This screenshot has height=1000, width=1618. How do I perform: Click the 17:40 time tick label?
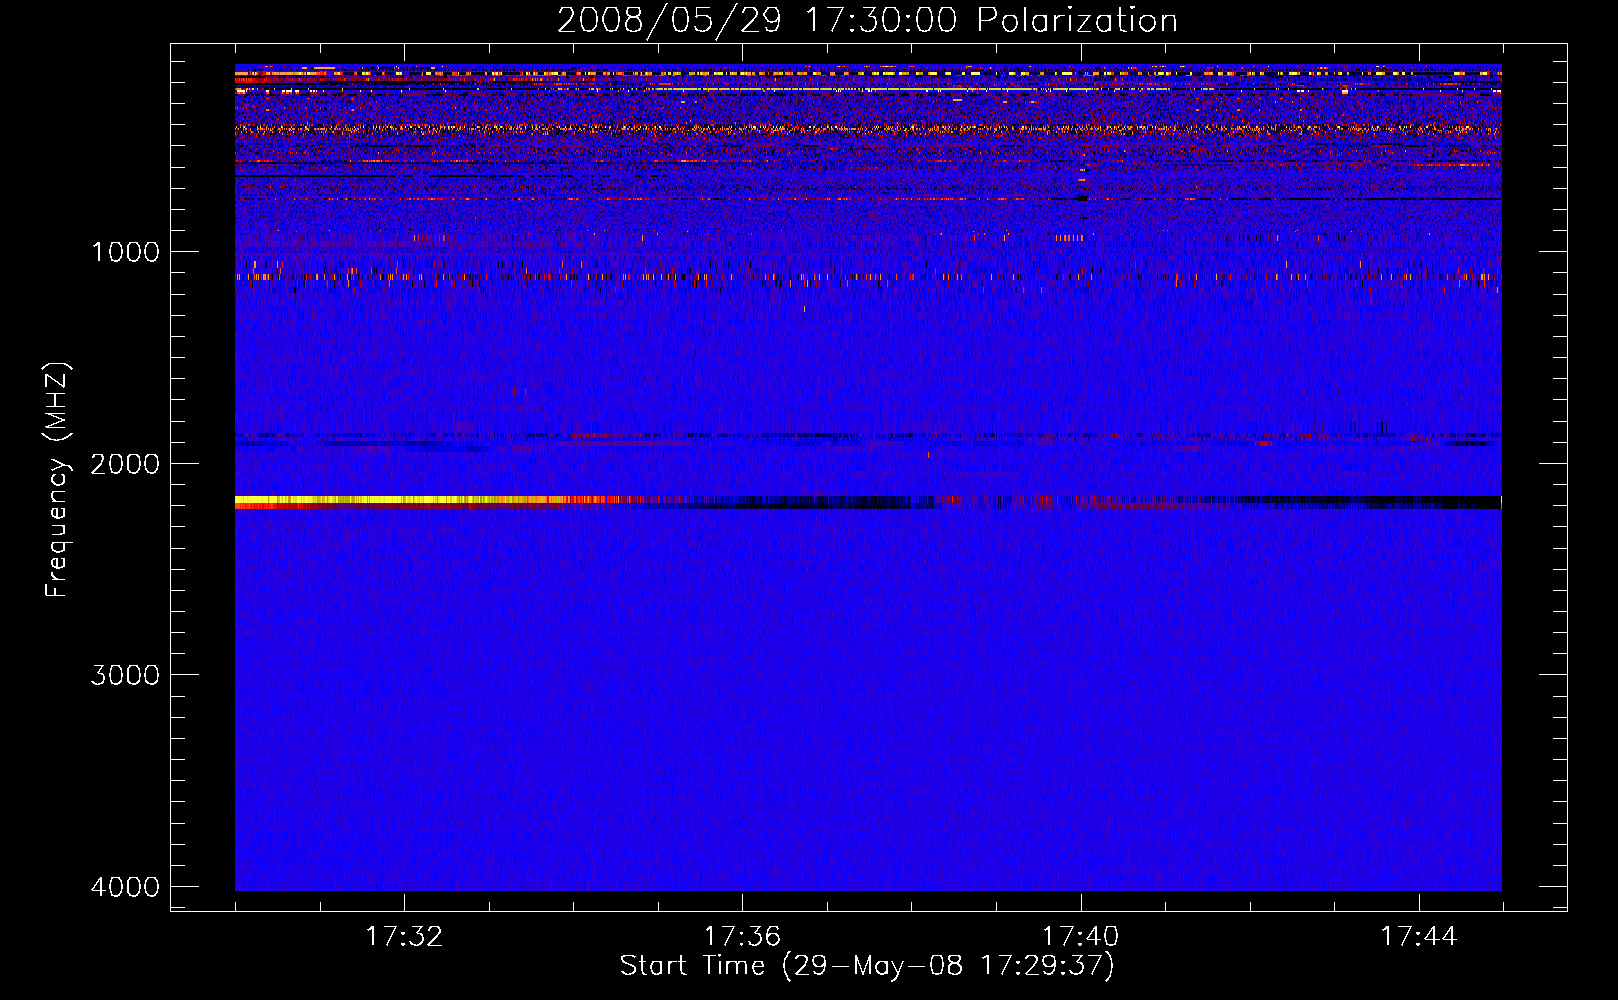[1081, 936]
